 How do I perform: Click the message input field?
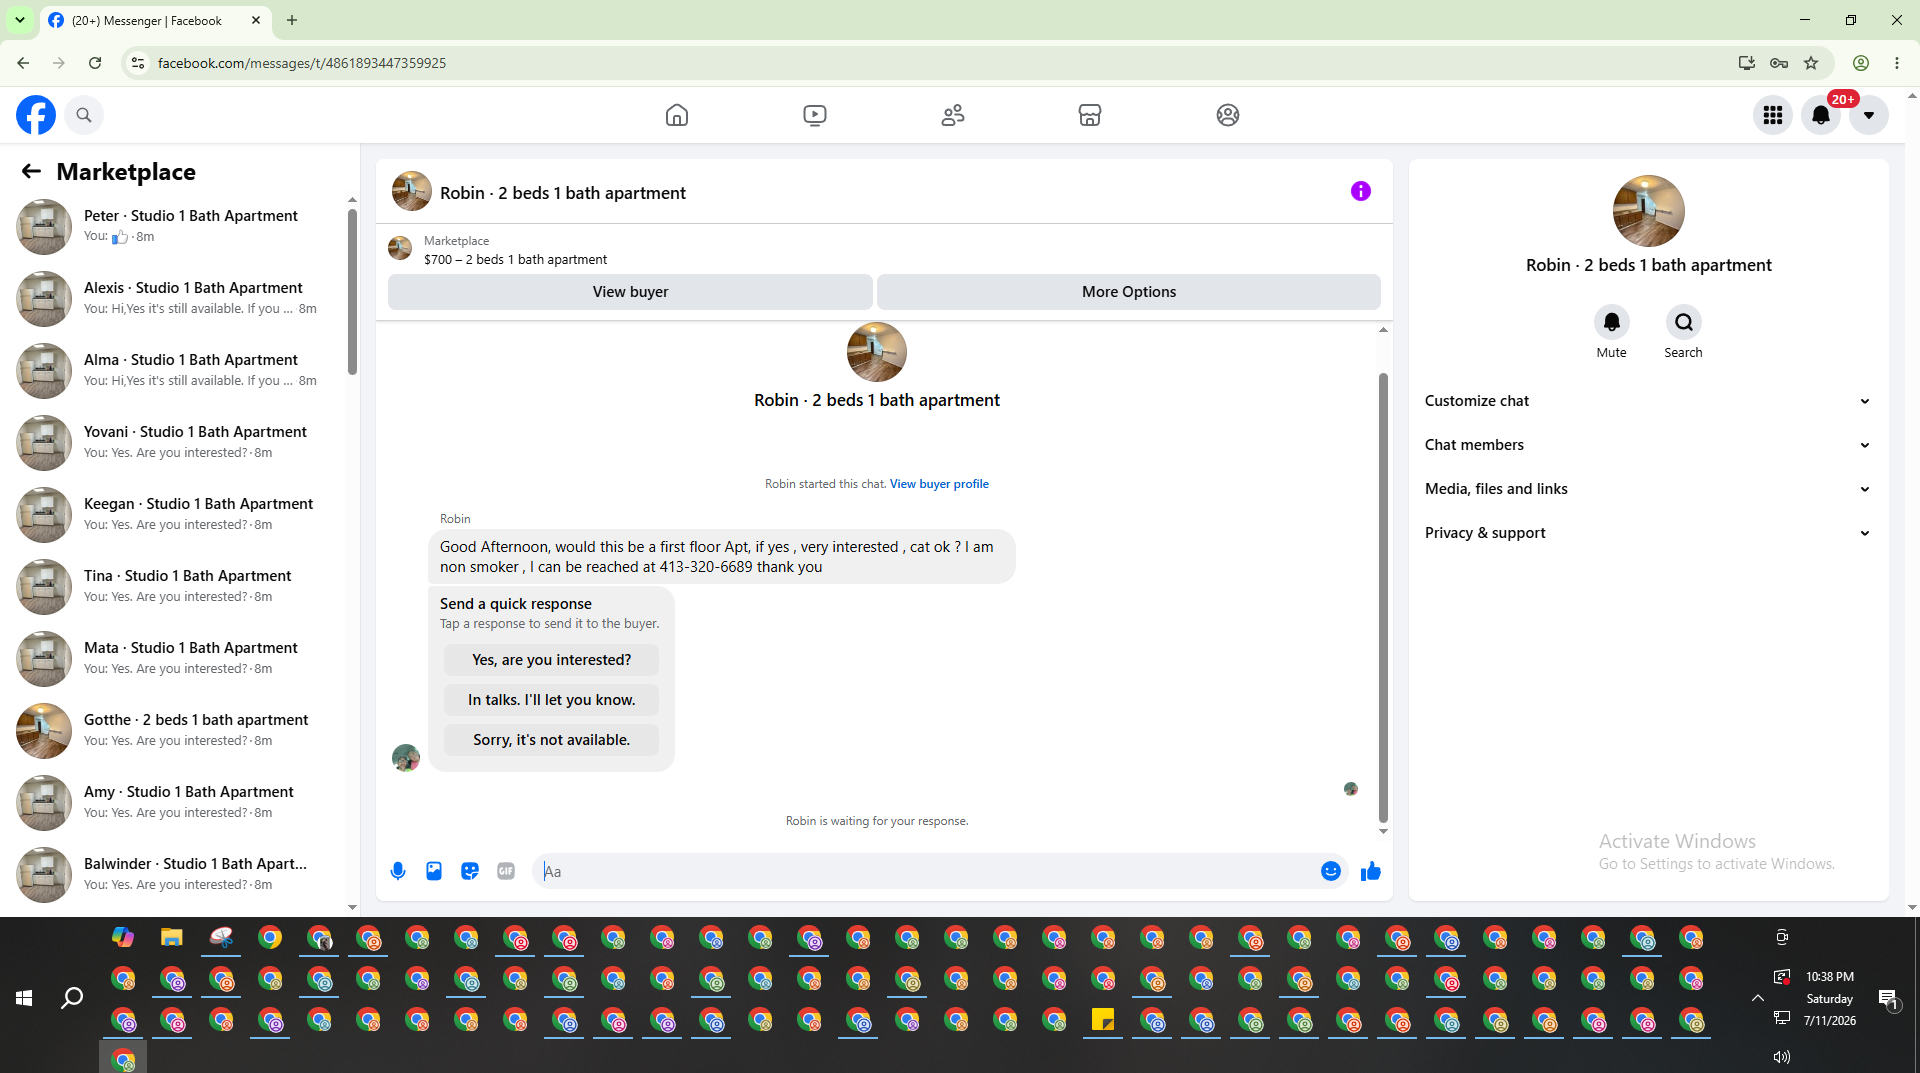pos(928,871)
